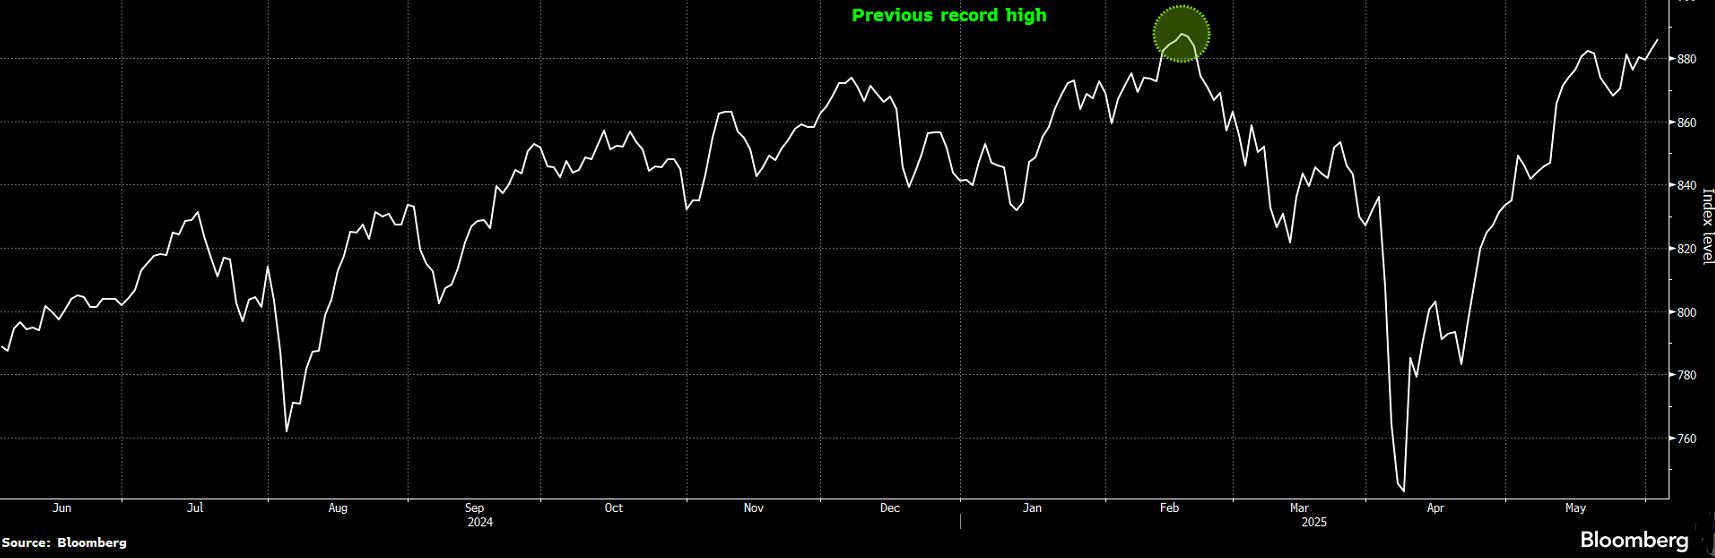
Task: Click the Nov month label
Action: [754, 508]
